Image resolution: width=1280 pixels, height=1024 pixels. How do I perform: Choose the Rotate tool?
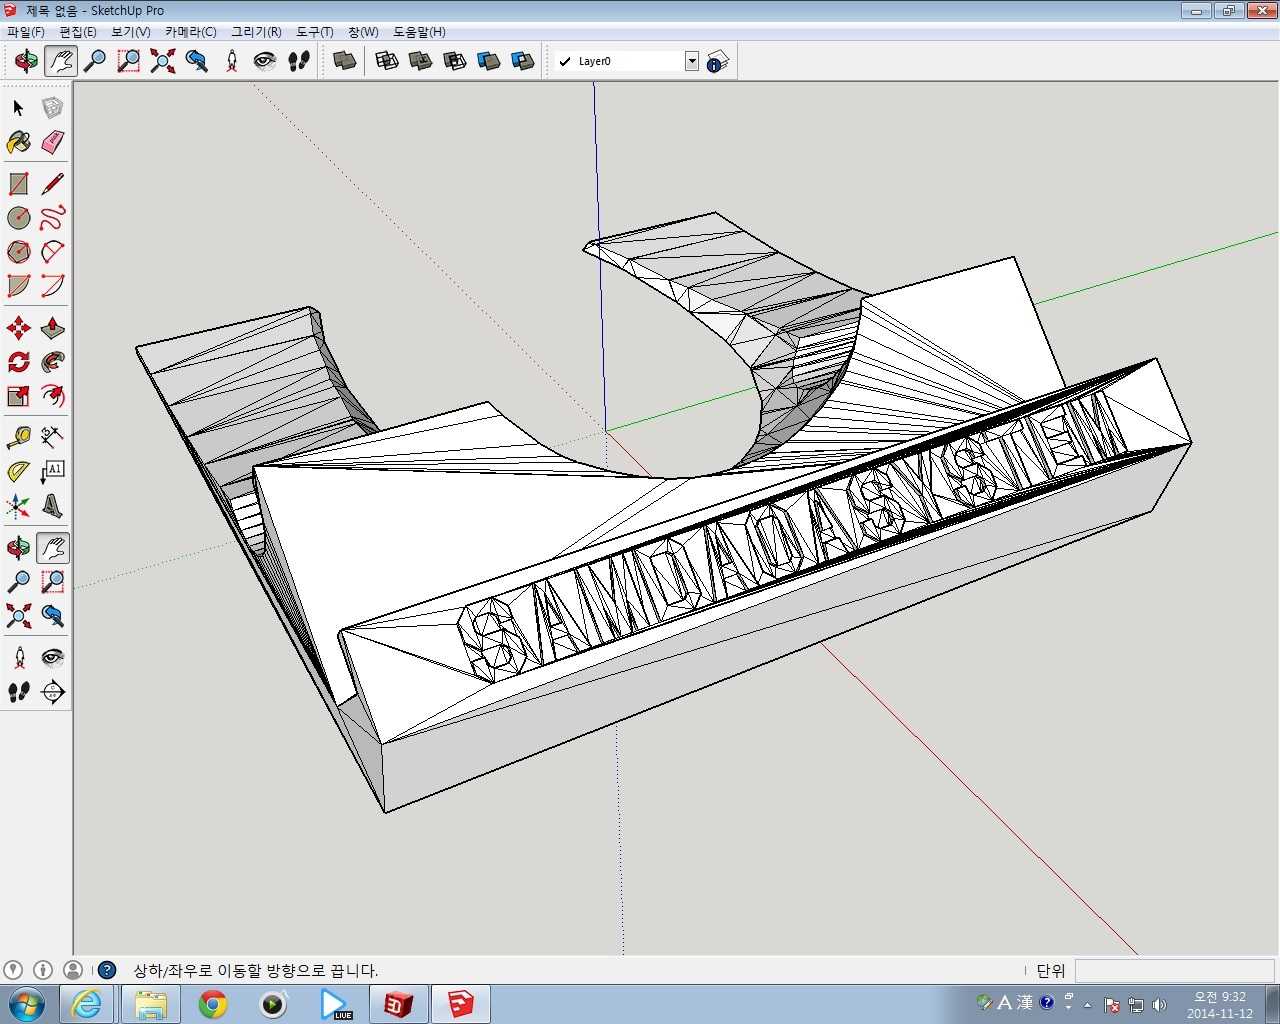[18, 362]
